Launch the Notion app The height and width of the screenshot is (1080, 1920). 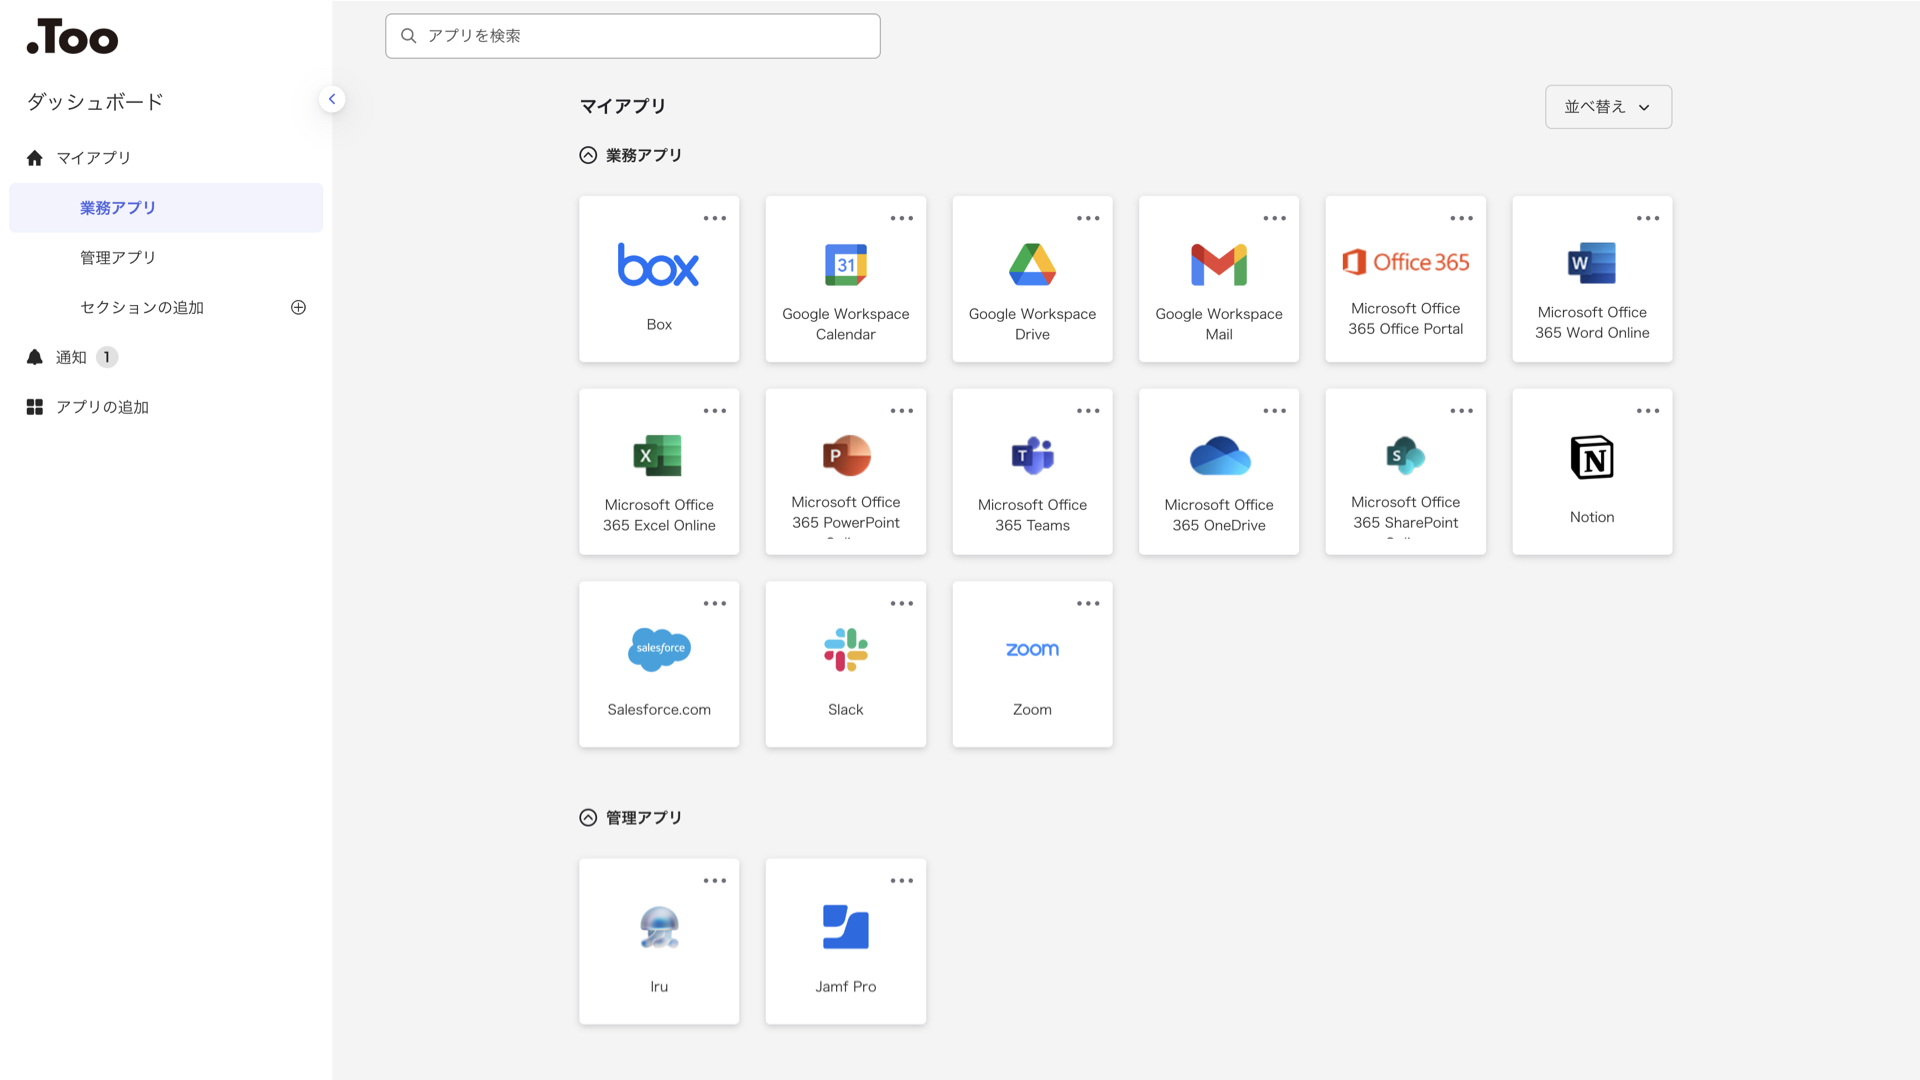(x=1591, y=472)
